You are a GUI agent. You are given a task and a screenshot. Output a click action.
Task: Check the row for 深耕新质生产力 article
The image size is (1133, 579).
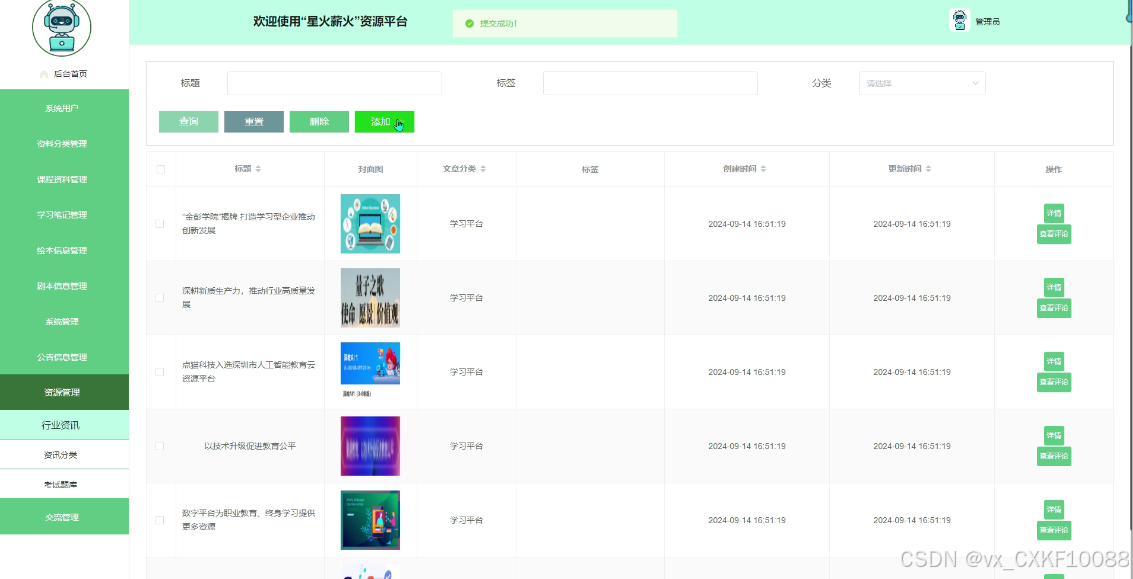pyautogui.click(x=160, y=298)
